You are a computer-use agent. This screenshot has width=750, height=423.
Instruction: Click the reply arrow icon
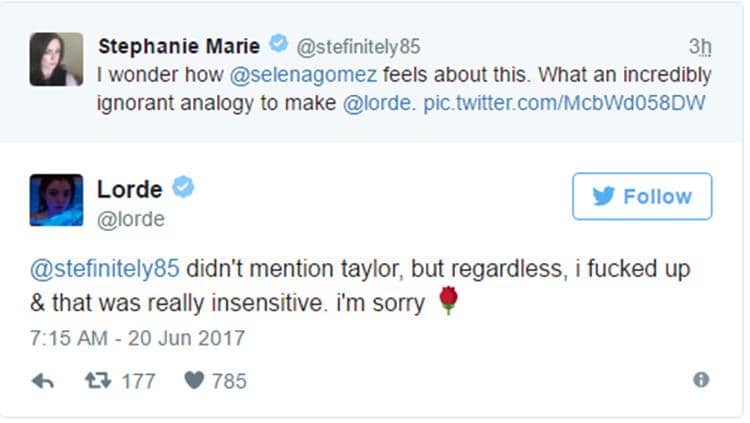tap(43, 381)
